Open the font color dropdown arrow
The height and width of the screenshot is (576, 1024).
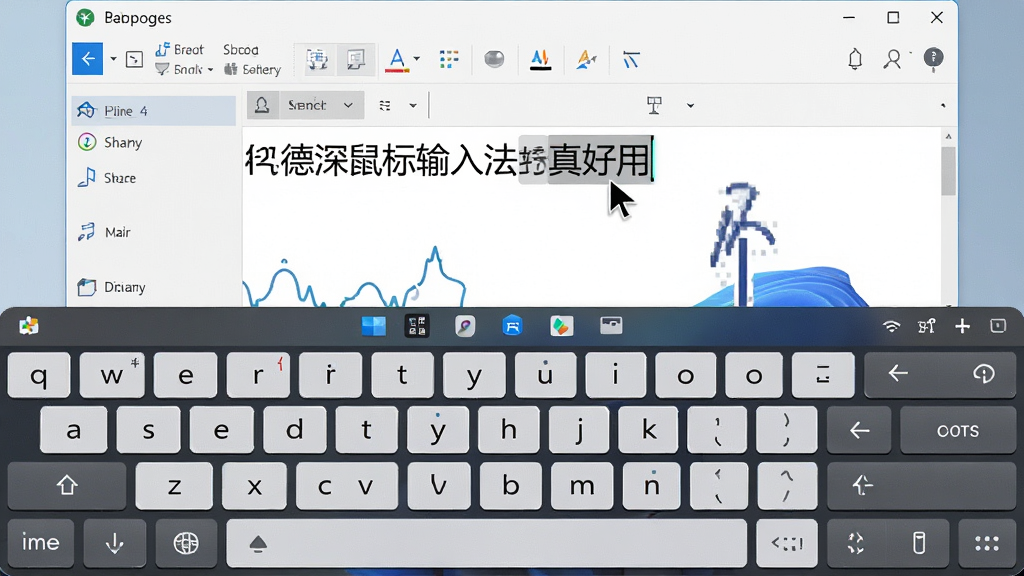pyautogui.click(x=417, y=59)
